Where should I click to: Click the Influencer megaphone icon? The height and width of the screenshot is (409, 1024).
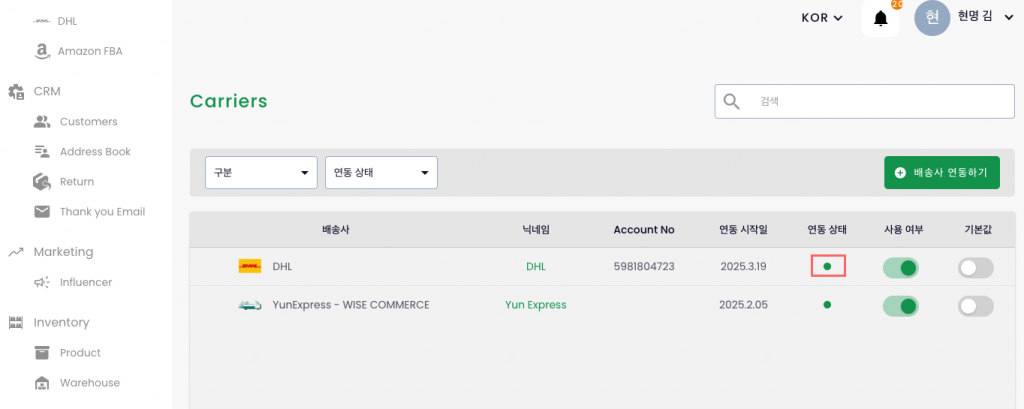[x=42, y=282]
